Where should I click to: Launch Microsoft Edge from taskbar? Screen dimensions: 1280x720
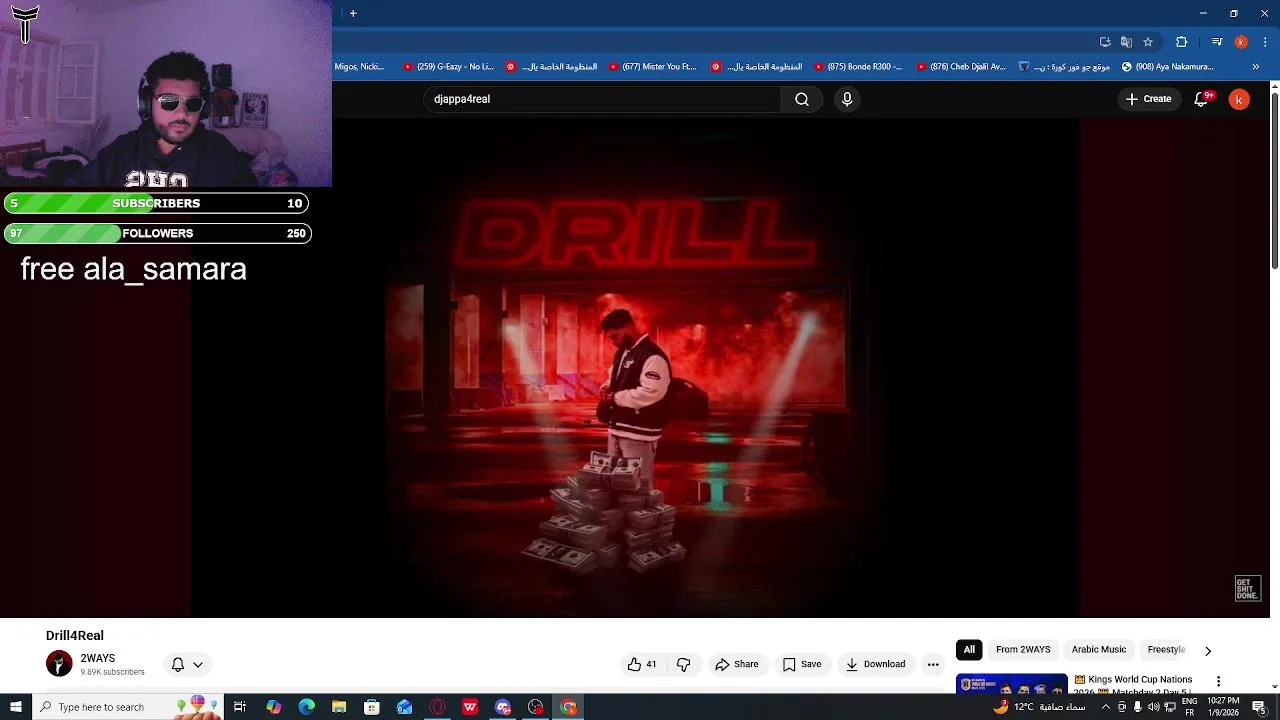point(306,707)
